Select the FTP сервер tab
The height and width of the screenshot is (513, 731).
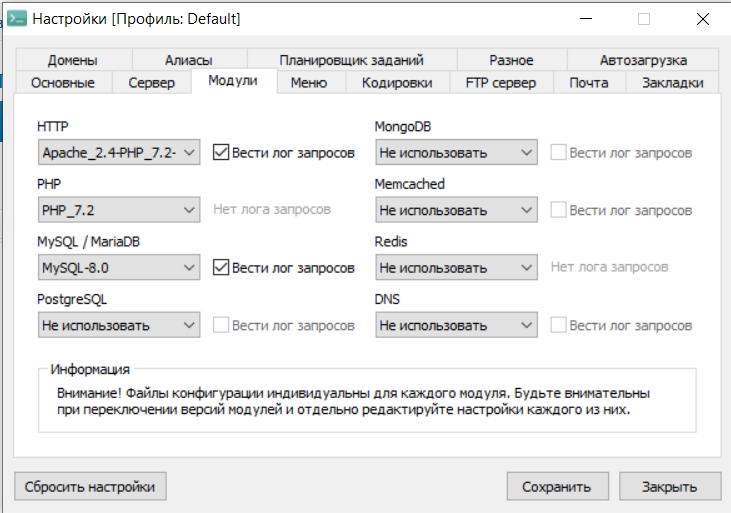point(500,83)
